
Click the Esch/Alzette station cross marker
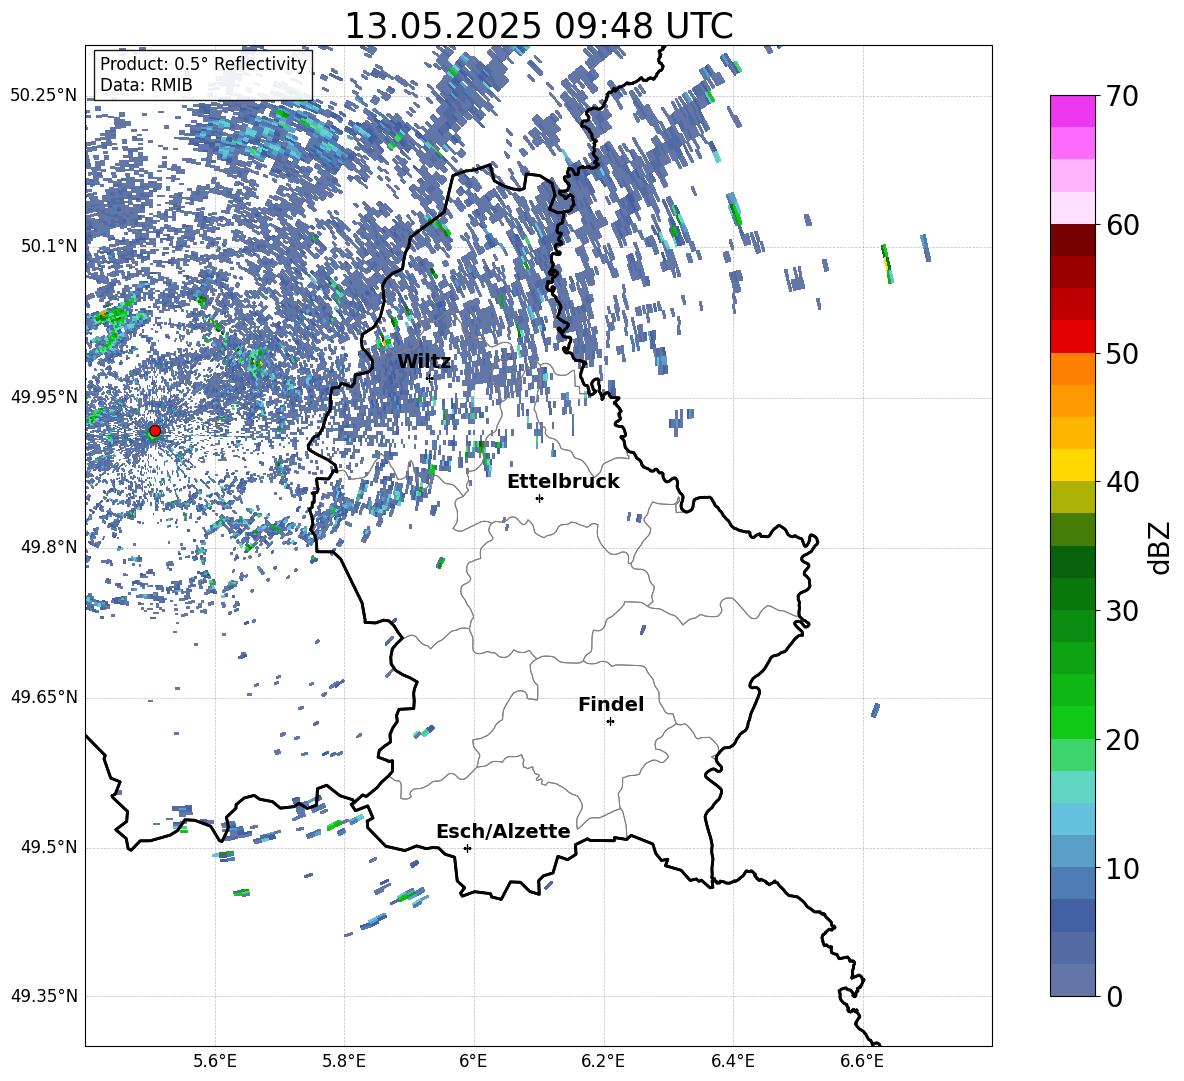467,848
